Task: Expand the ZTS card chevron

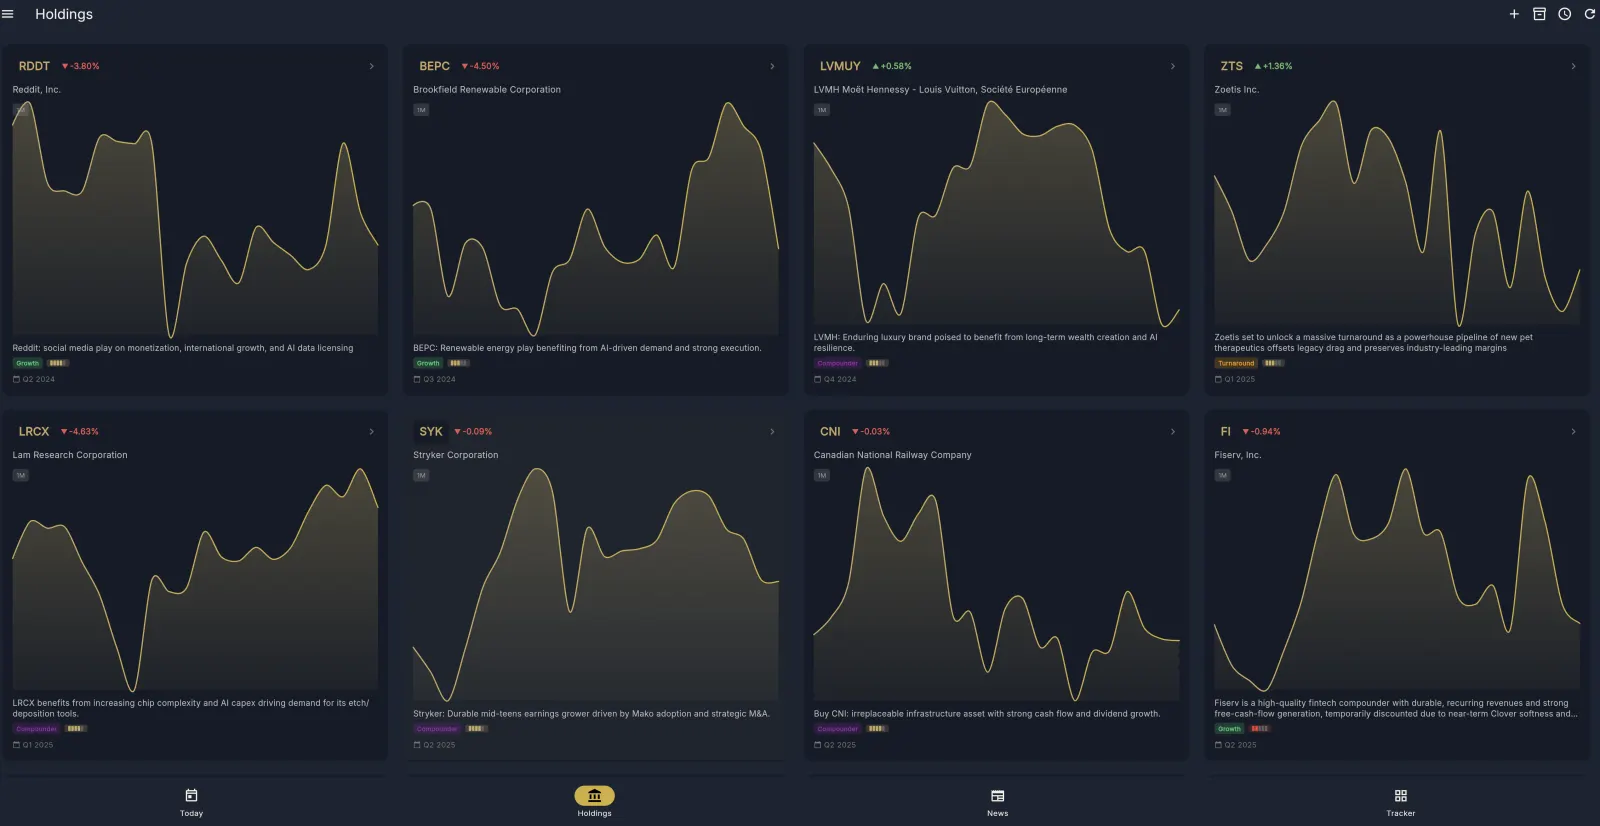Action: tap(1573, 66)
